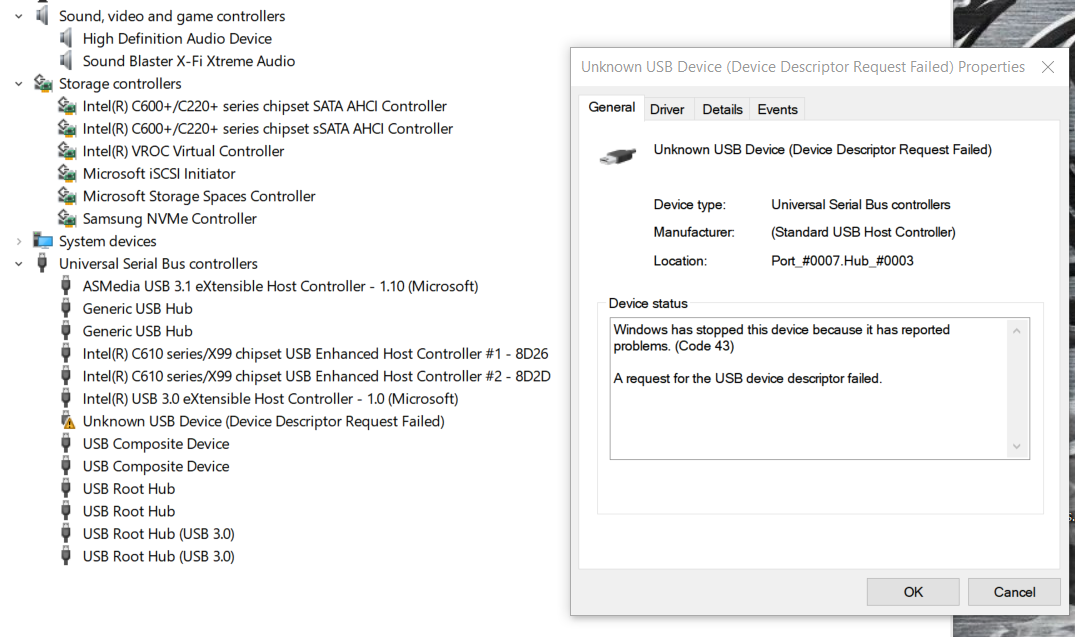Select Sound Blaster X-Fi Xtreme Audio

(x=189, y=61)
